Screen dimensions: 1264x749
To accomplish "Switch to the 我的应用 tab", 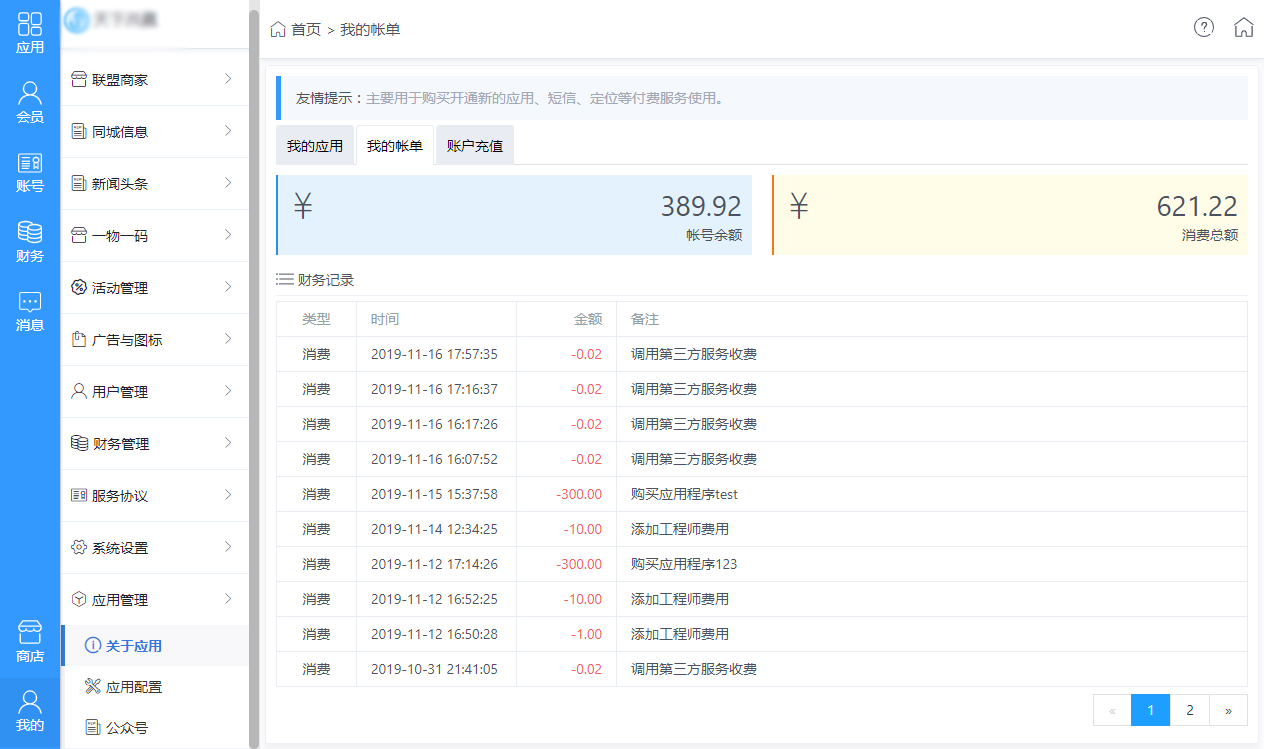I will click(315, 146).
